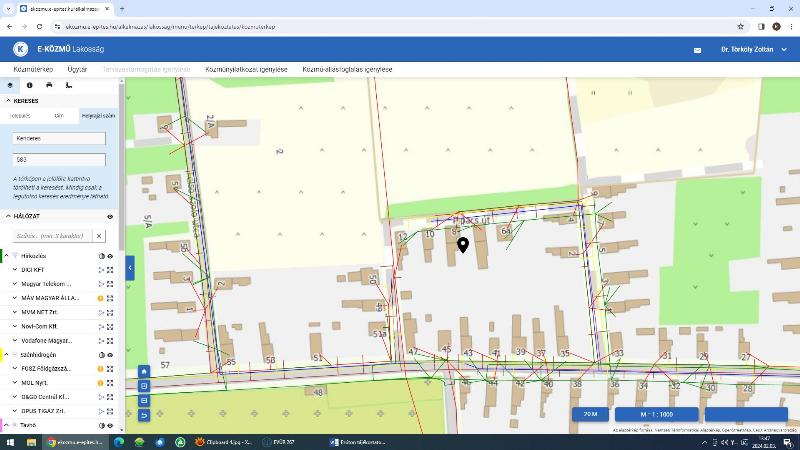Zoom to extent of Magyar Telekom layer
Screen dimensions: 800x450
(x=110, y=284)
